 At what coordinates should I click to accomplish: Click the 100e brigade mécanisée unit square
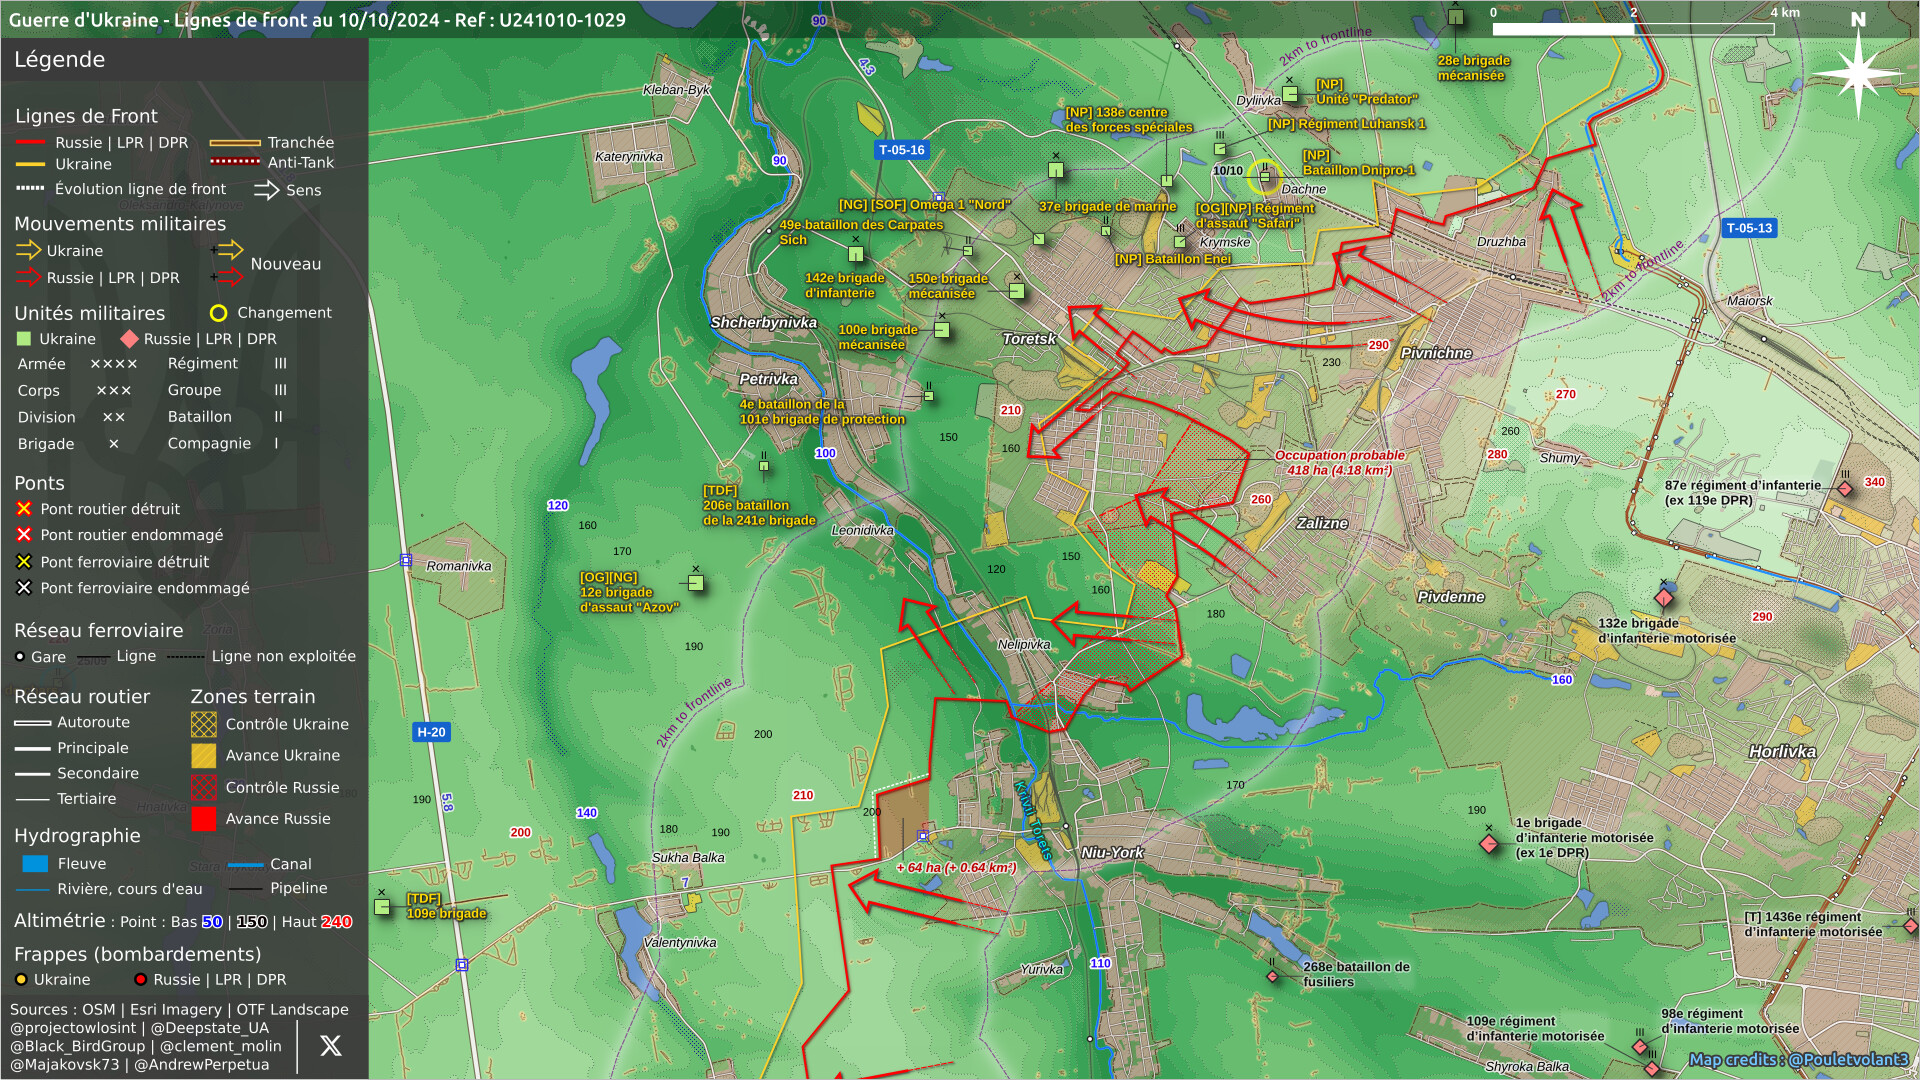click(x=942, y=330)
